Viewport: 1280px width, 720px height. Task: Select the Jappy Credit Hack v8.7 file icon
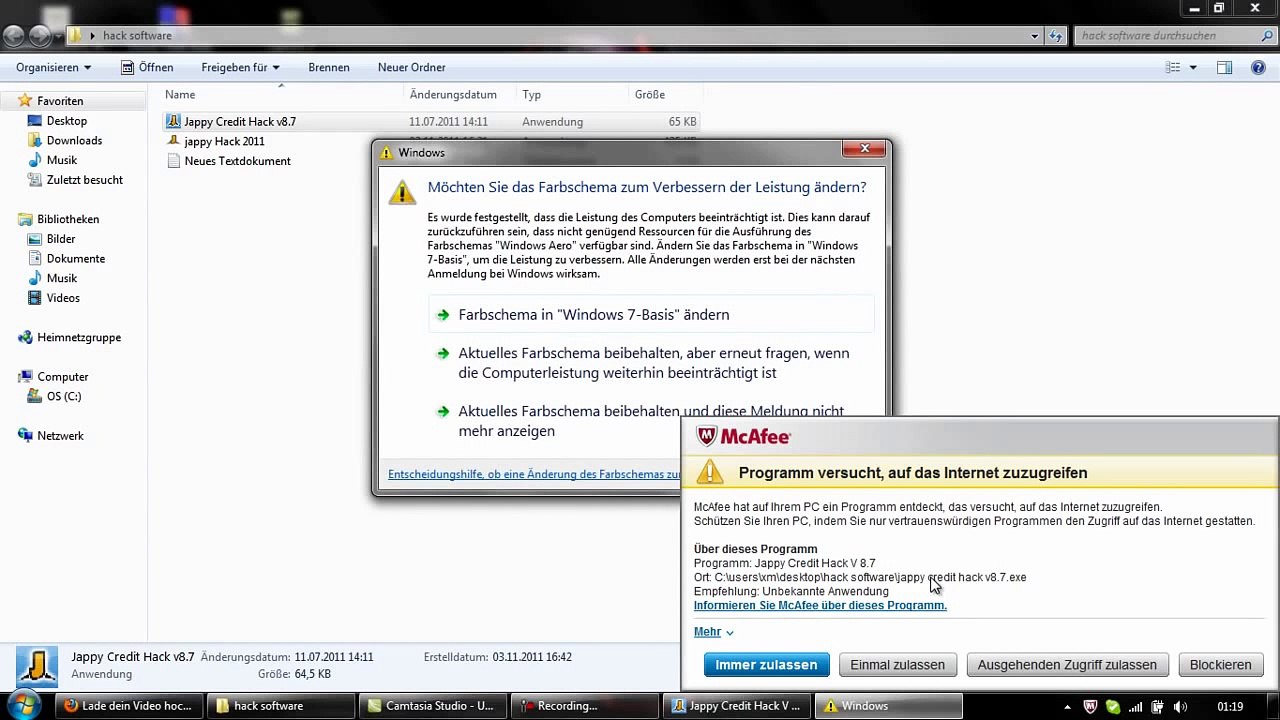[x=173, y=121]
